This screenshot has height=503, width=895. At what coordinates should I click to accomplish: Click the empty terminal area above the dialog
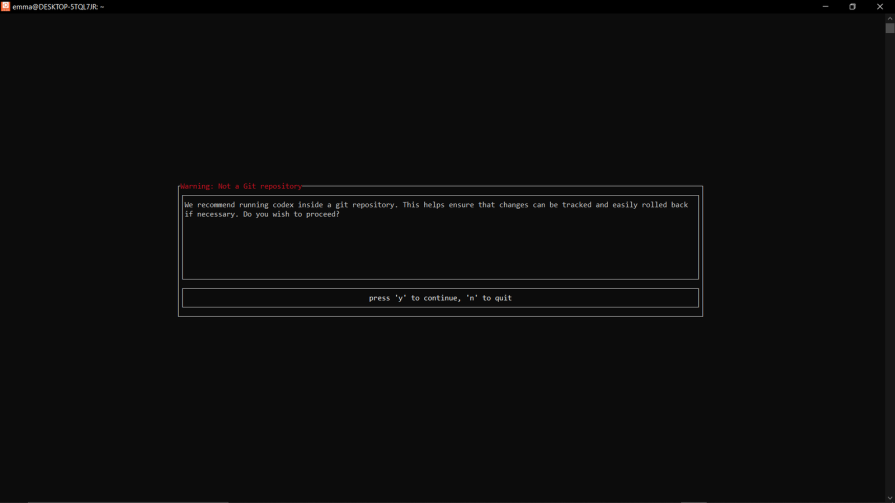coord(440,100)
